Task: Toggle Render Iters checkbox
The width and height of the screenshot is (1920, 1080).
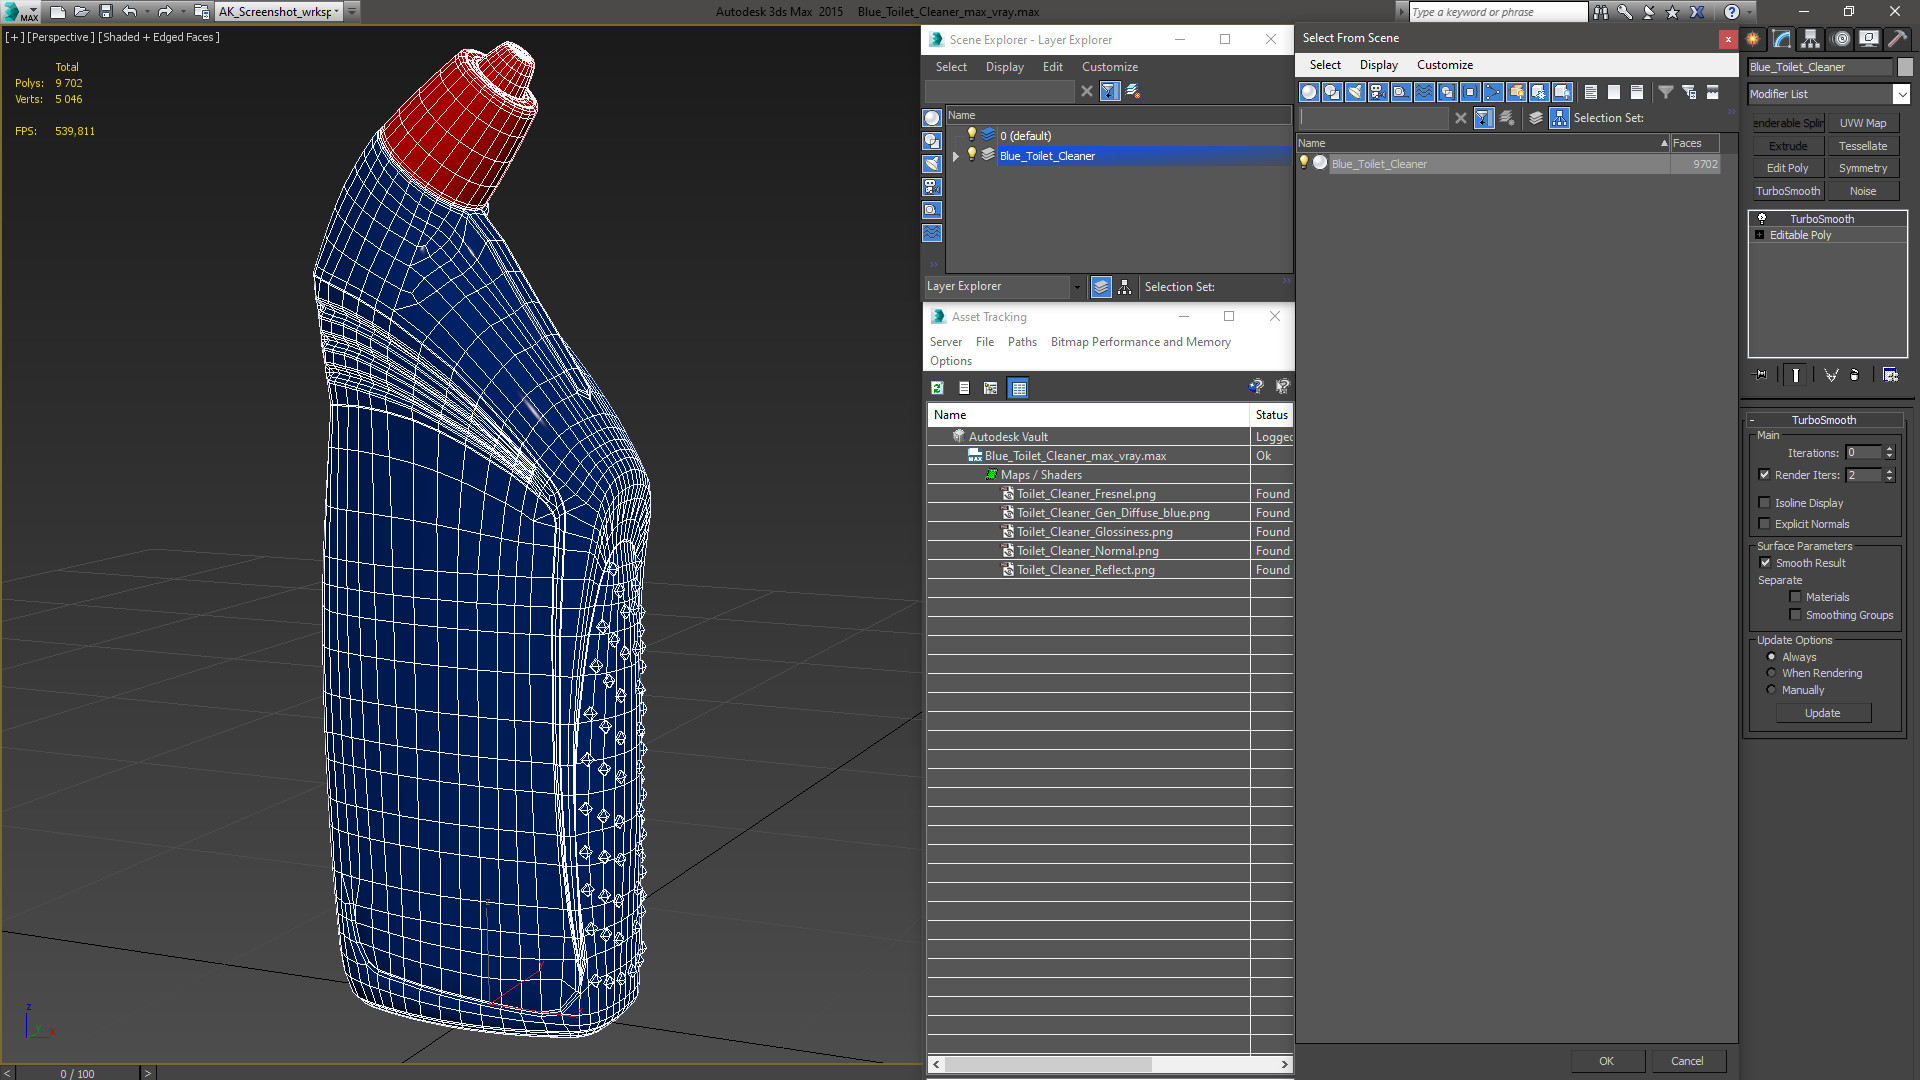Action: click(1764, 475)
